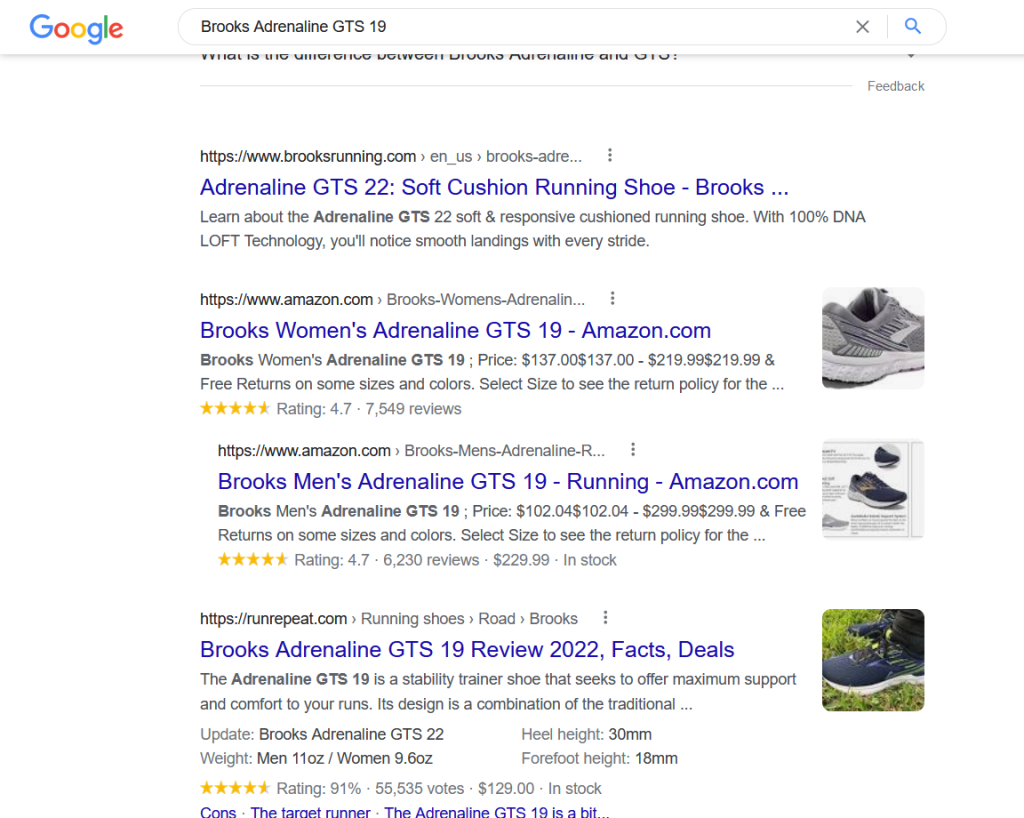Click the Cons sitelink under runrepeat
Viewport: 1024px width, 818px height.
pyautogui.click(x=218, y=811)
